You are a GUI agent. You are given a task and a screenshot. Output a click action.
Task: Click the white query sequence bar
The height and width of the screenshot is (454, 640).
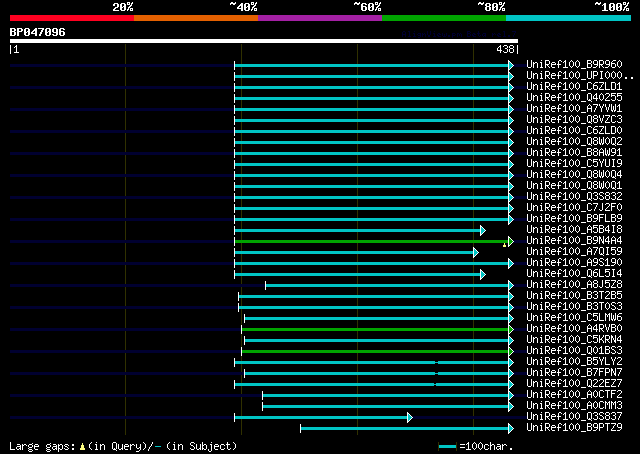tap(264, 41)
